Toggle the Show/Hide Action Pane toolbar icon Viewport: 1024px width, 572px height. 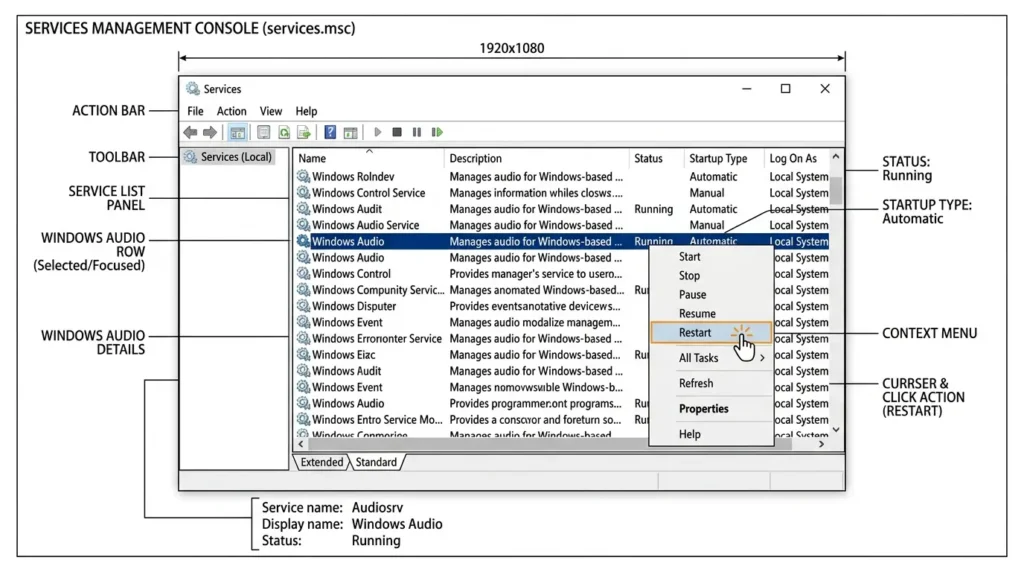pyautogui.click(x=351, y=133)
